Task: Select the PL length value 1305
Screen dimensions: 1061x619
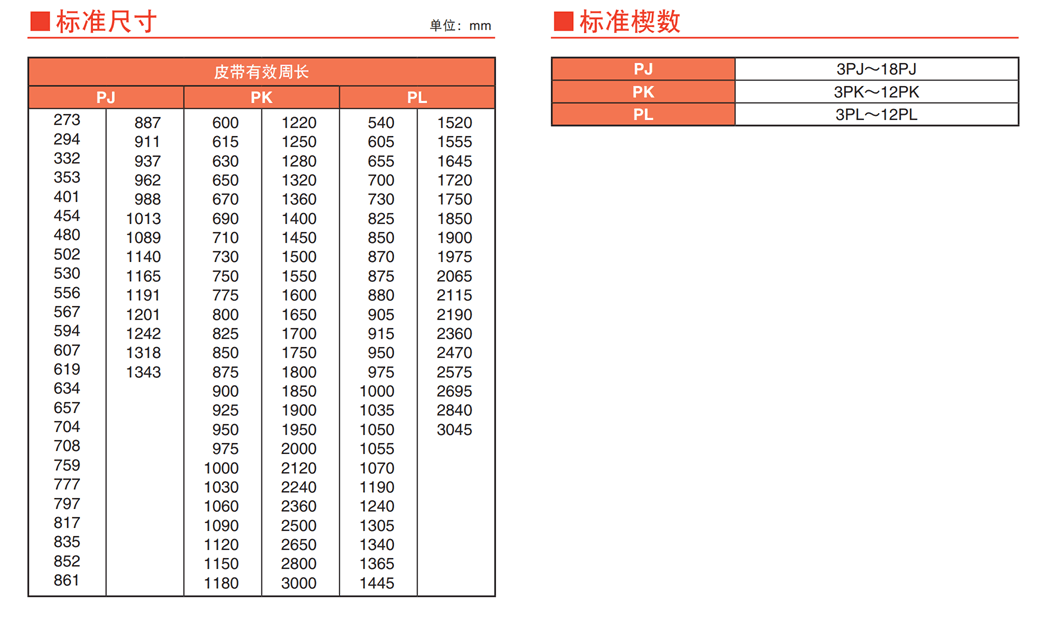Action: coord(377,526)
